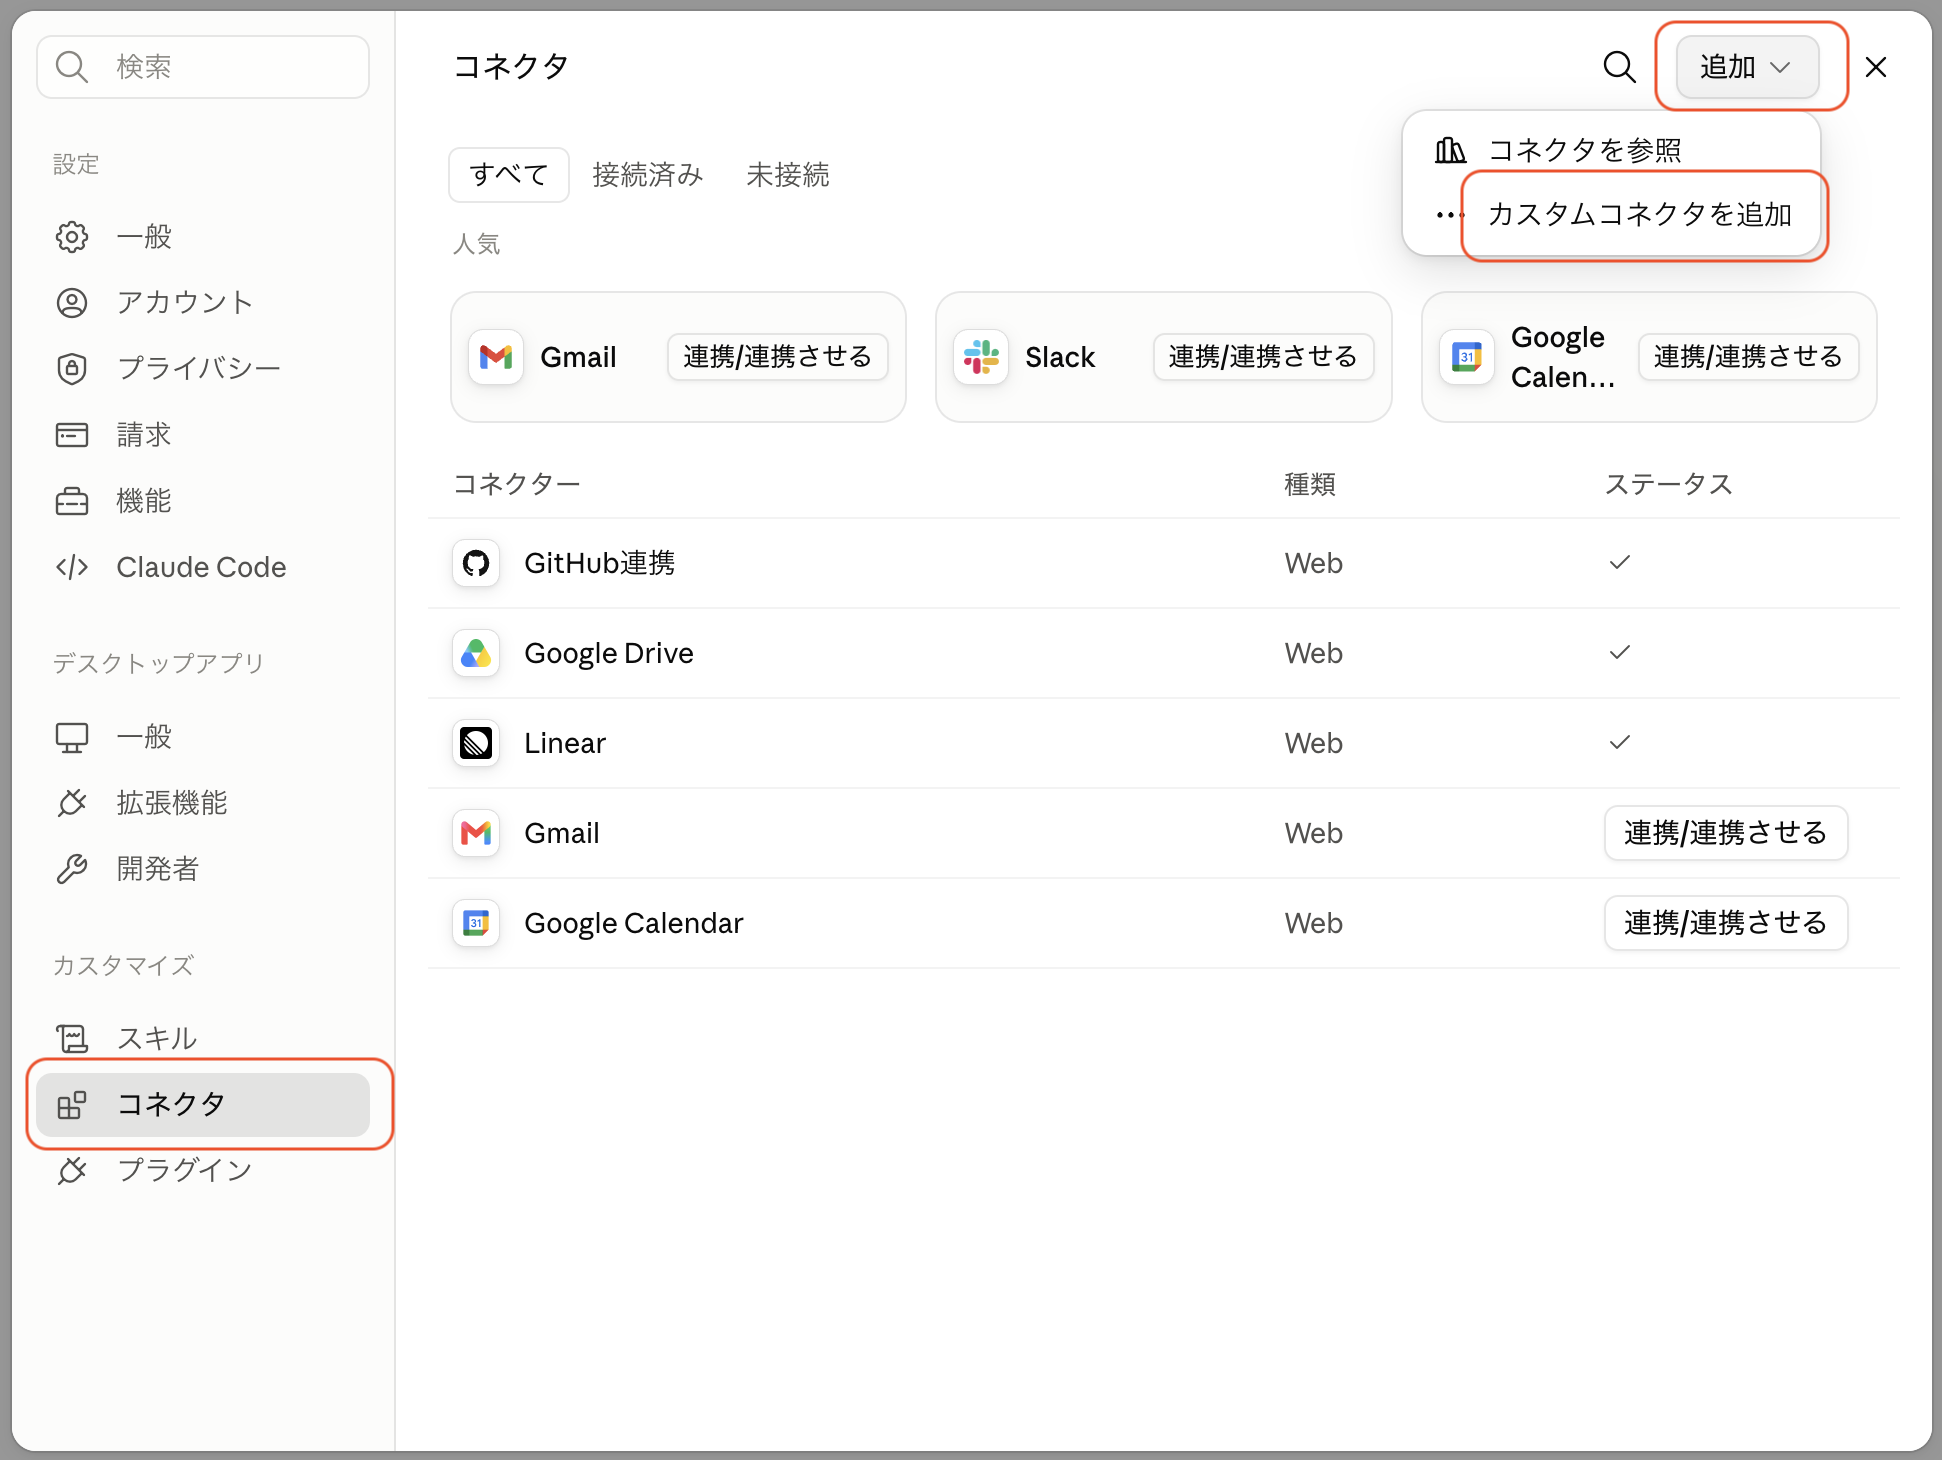Screen dimensions: 1942x1460
Task: Click the 検索 search field
Action: point(203,67)
